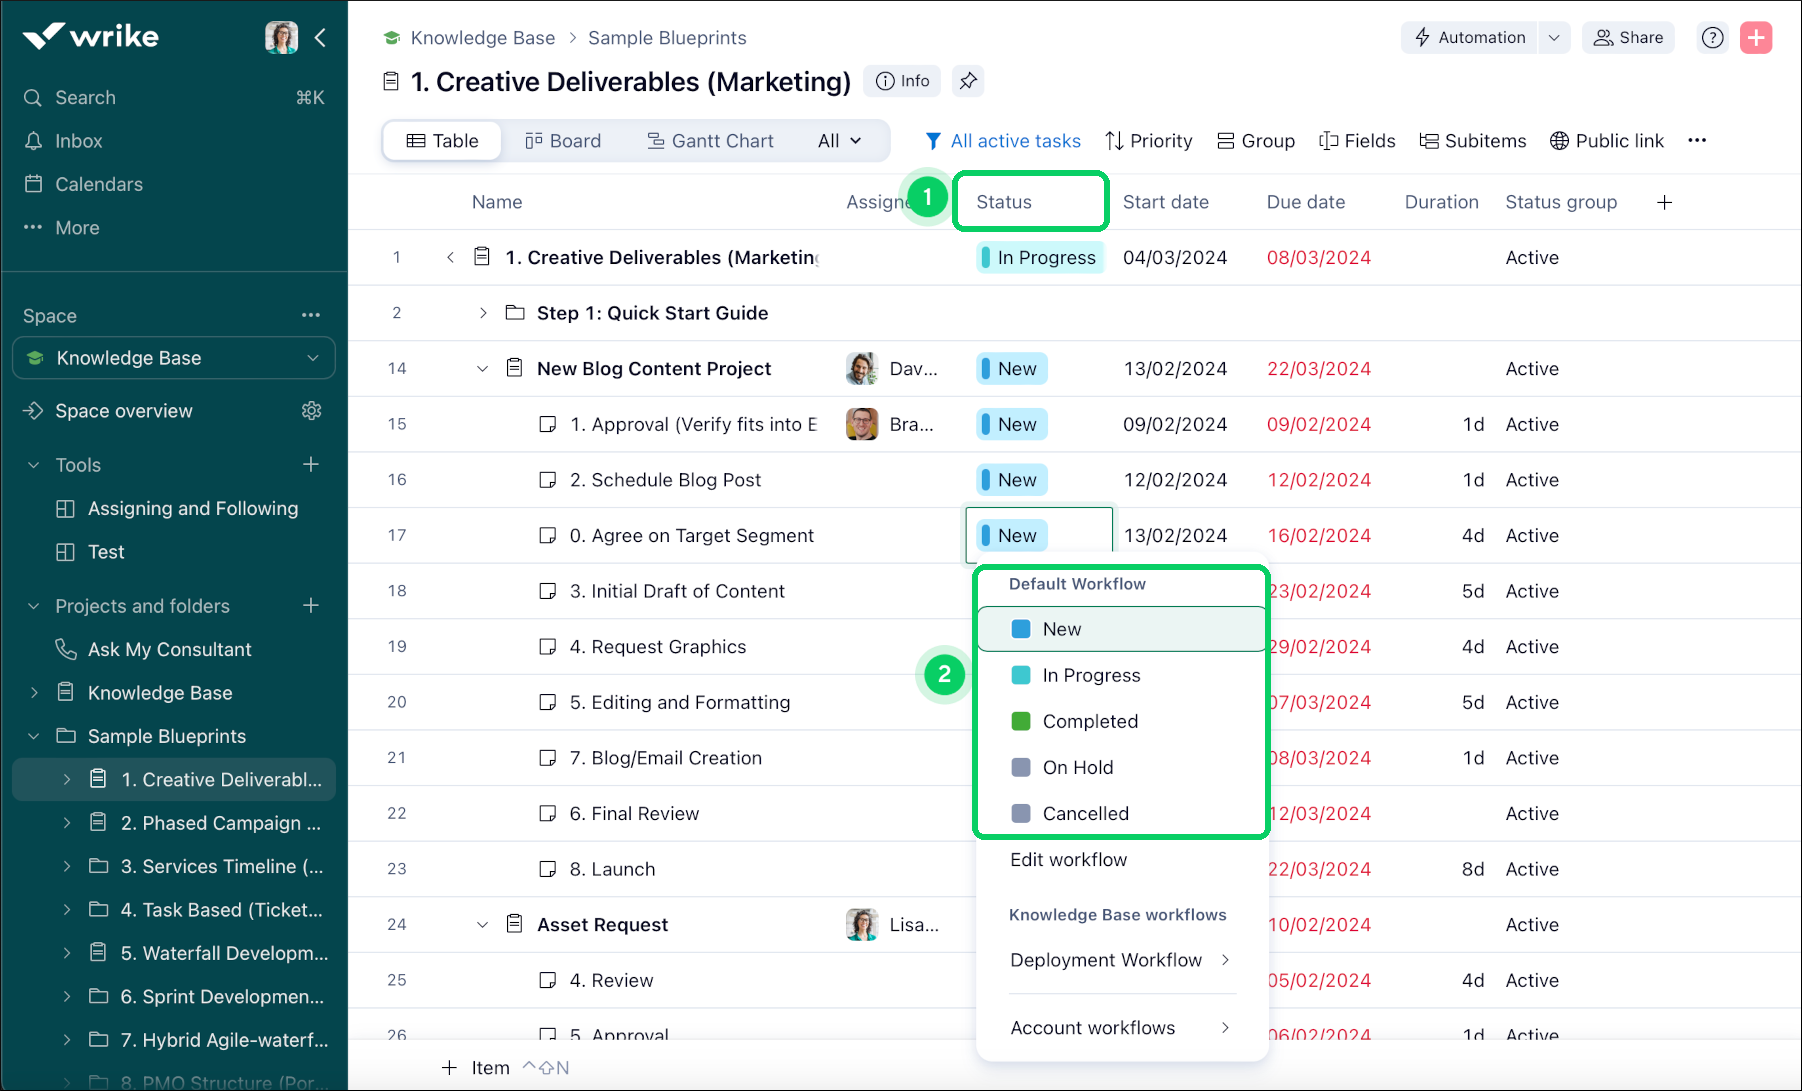Check the 6. Final Review task box

click(x=547, y=814)
